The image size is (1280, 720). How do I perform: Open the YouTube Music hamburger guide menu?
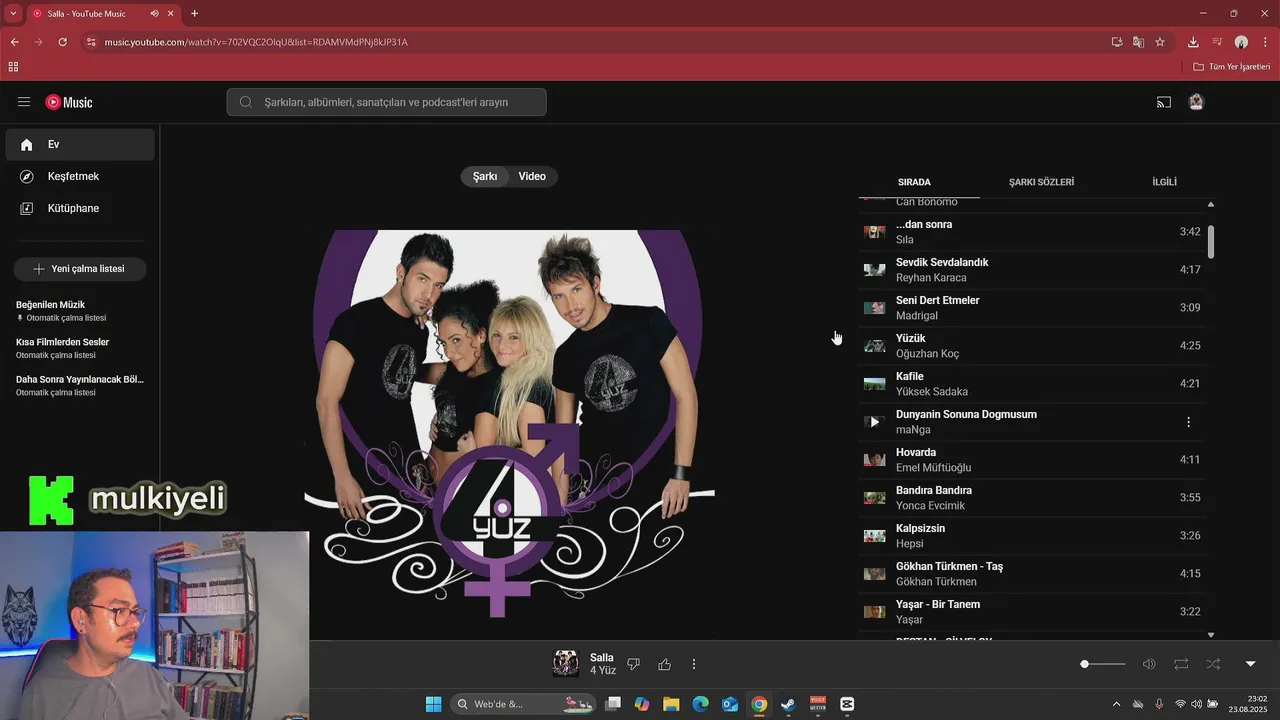pyautogui.click(x=24, y=102)
